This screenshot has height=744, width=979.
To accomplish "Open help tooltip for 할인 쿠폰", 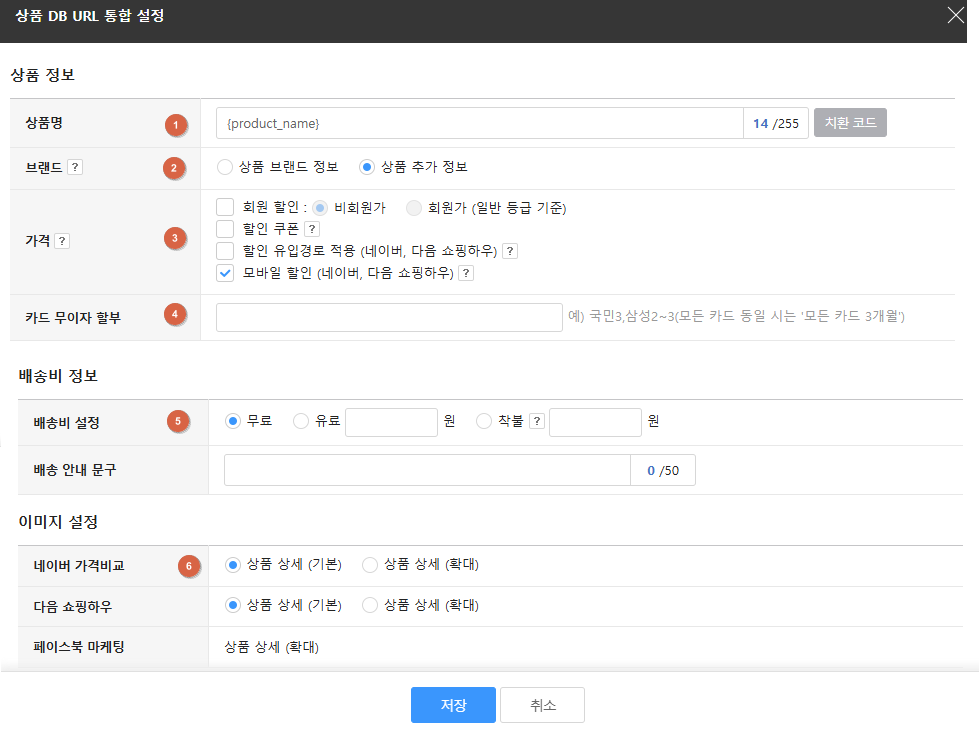I will 311,229.
